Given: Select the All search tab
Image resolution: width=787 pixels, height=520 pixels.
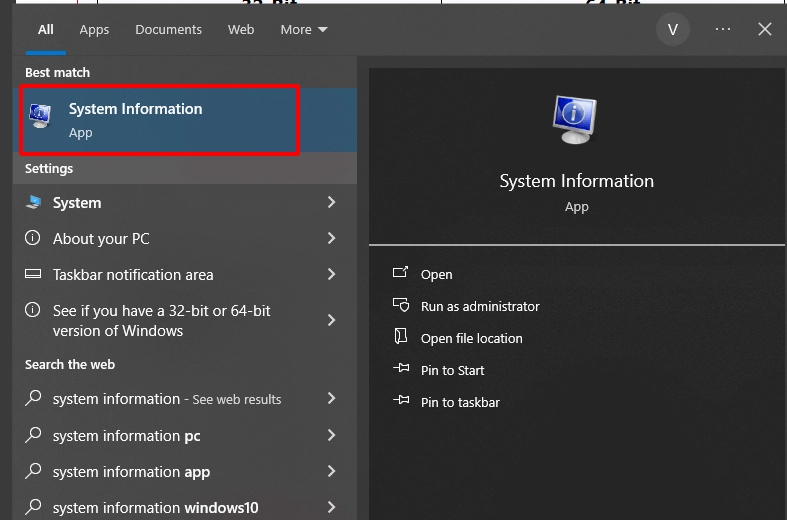Looking at the screenshot, I should [x=46, y=30].
